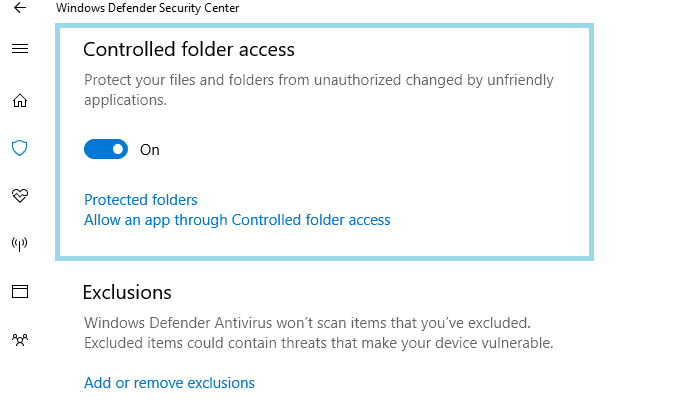Turn off Controlled folder access toggle
The image size is (677, 405).
point(106,150)
